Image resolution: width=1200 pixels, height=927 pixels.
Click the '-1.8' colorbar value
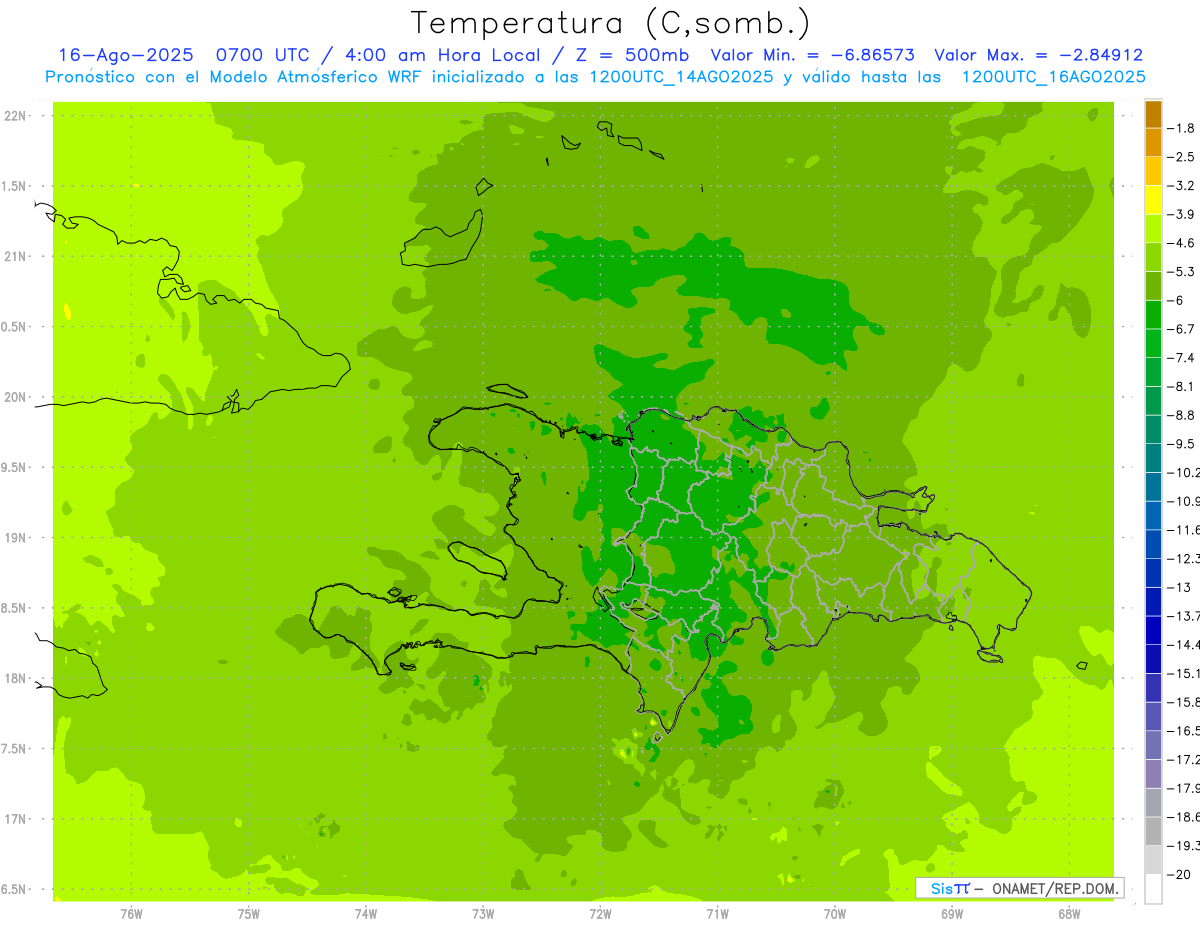pyautogui.click(x=1182, y=128)
